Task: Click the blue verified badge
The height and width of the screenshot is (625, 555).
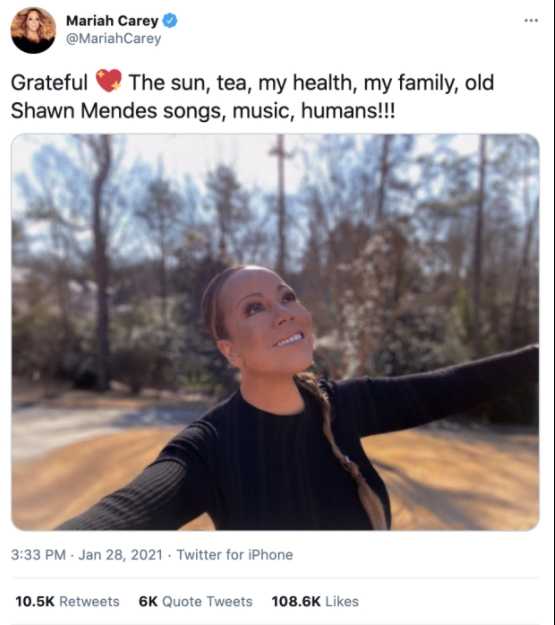Action: (170, 20)
